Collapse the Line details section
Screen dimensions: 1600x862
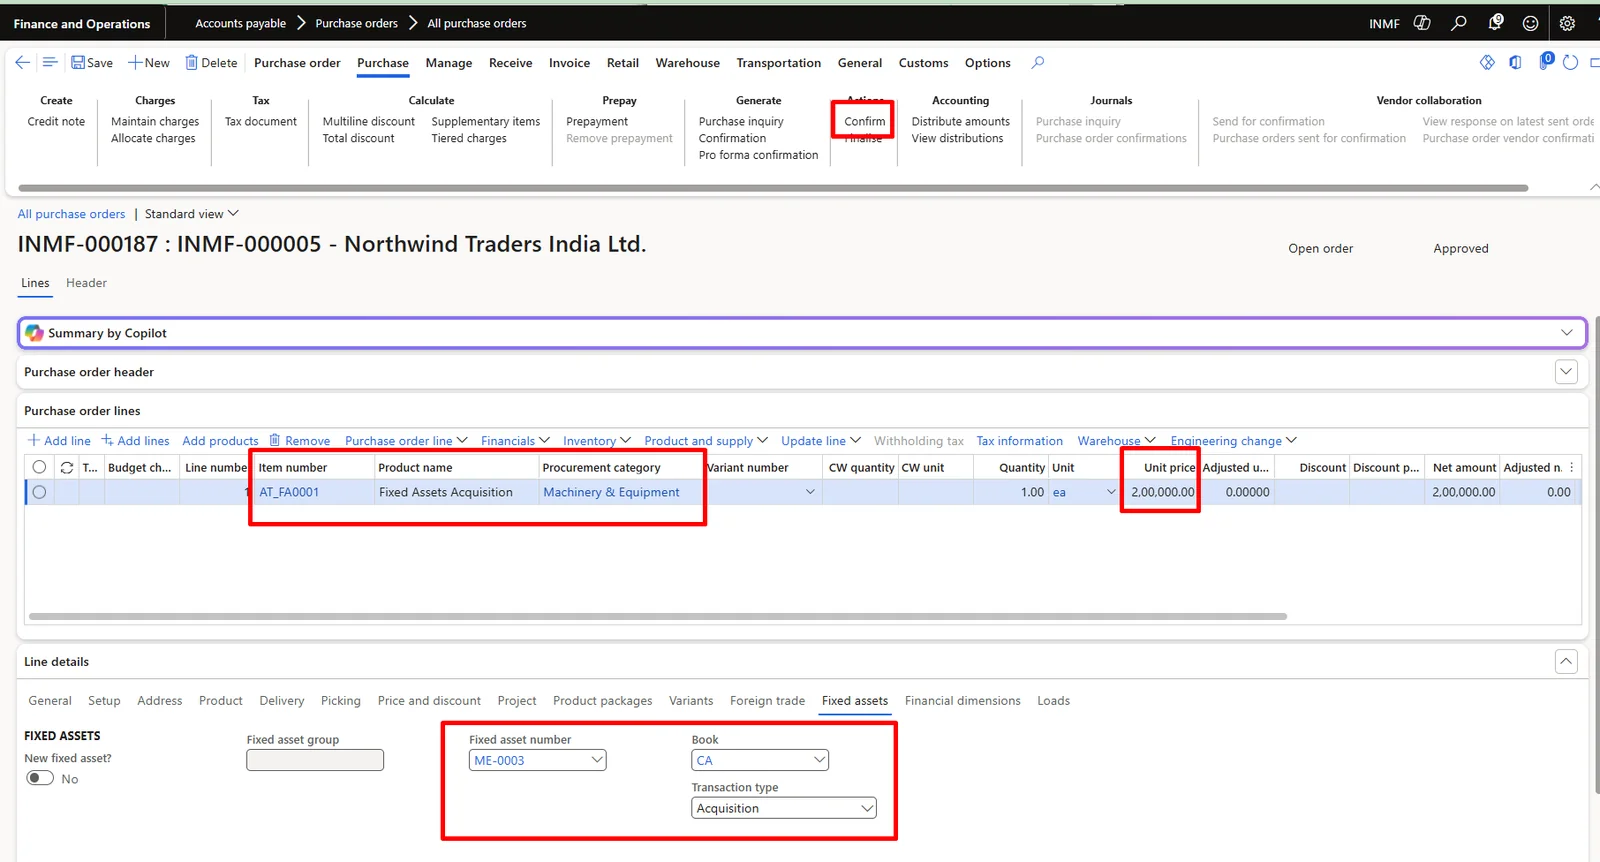pos(1566,662)
